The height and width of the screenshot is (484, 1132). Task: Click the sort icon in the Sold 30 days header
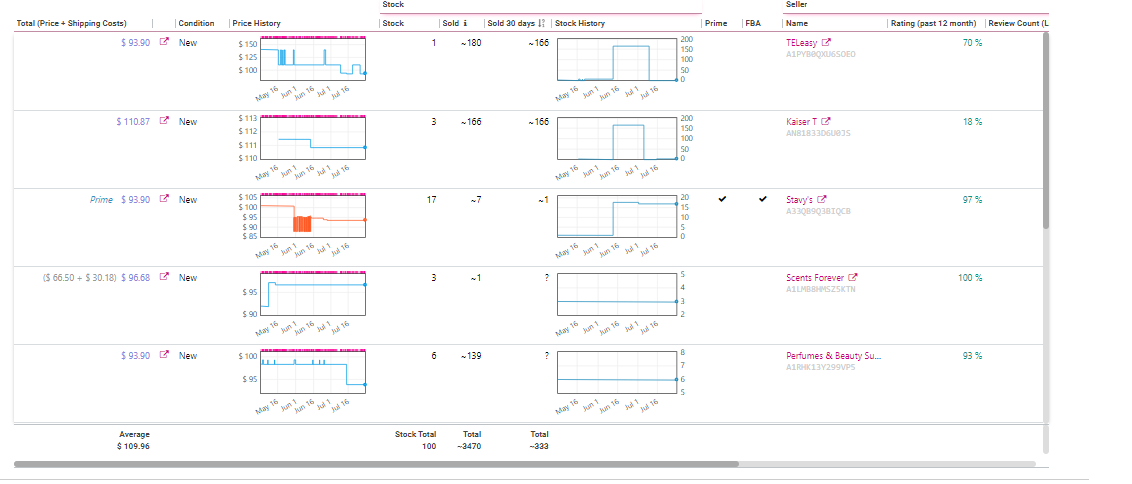(542, 23)
